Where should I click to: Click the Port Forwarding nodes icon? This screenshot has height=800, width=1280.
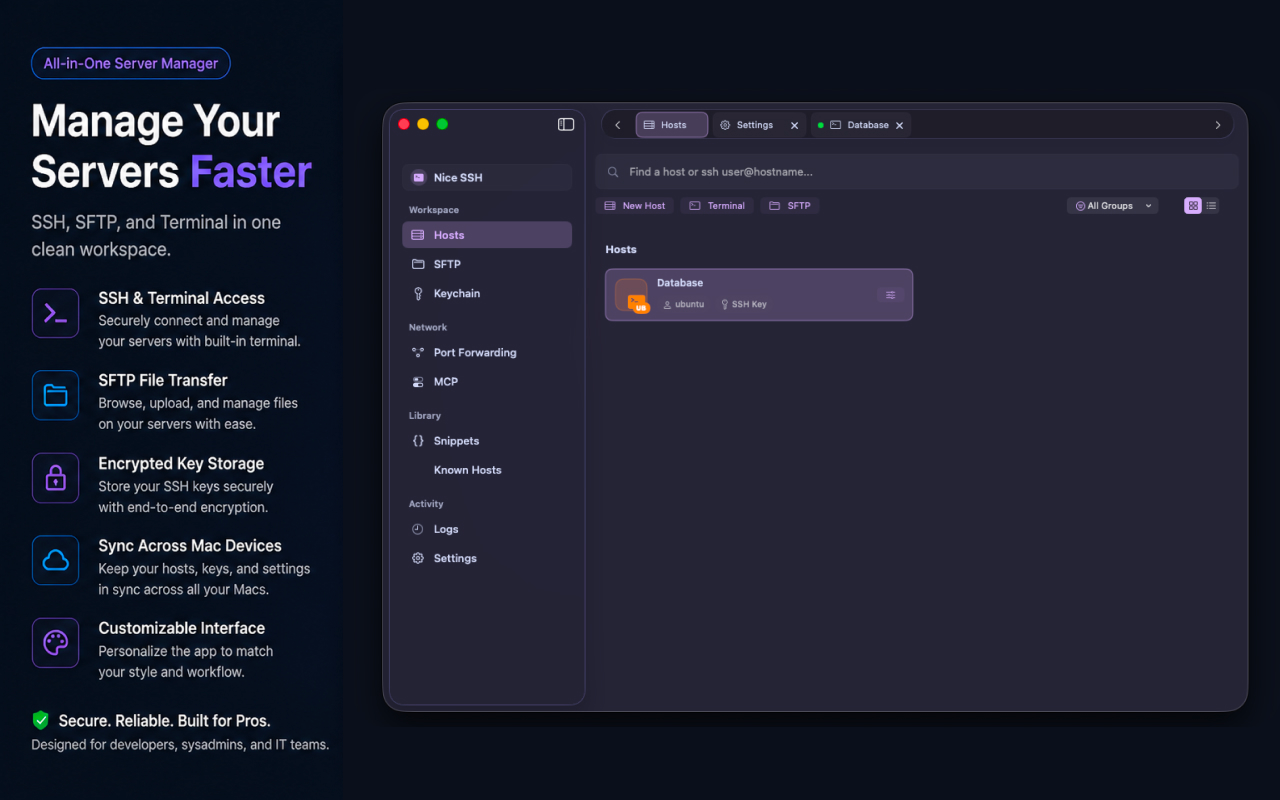pos(418,352)
